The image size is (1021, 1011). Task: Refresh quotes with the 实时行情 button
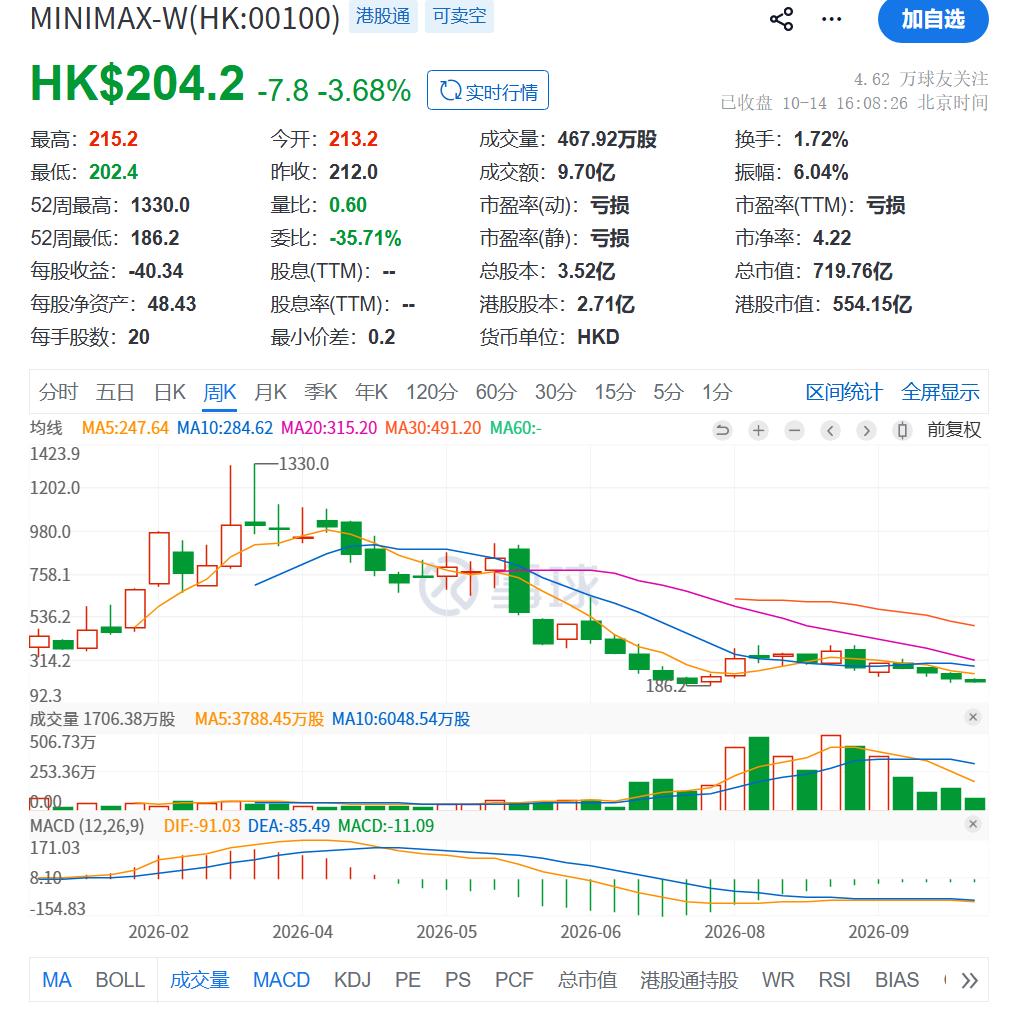(488, 90)
